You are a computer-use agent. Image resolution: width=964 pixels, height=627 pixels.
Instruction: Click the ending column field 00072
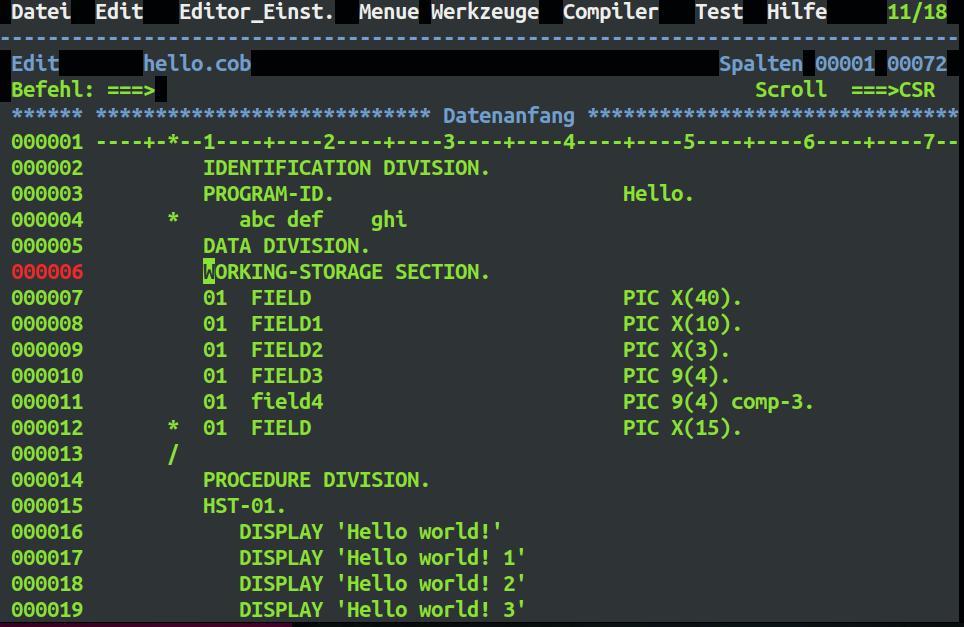point(917,64)
